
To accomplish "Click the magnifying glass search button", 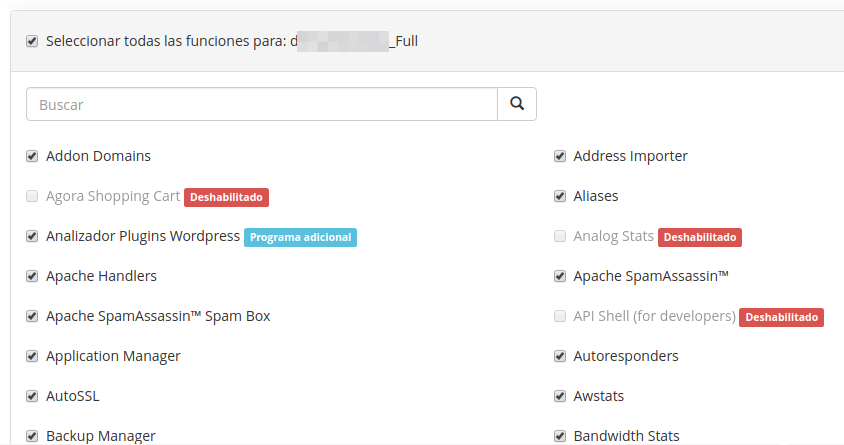I will click(x=517, y=104).
